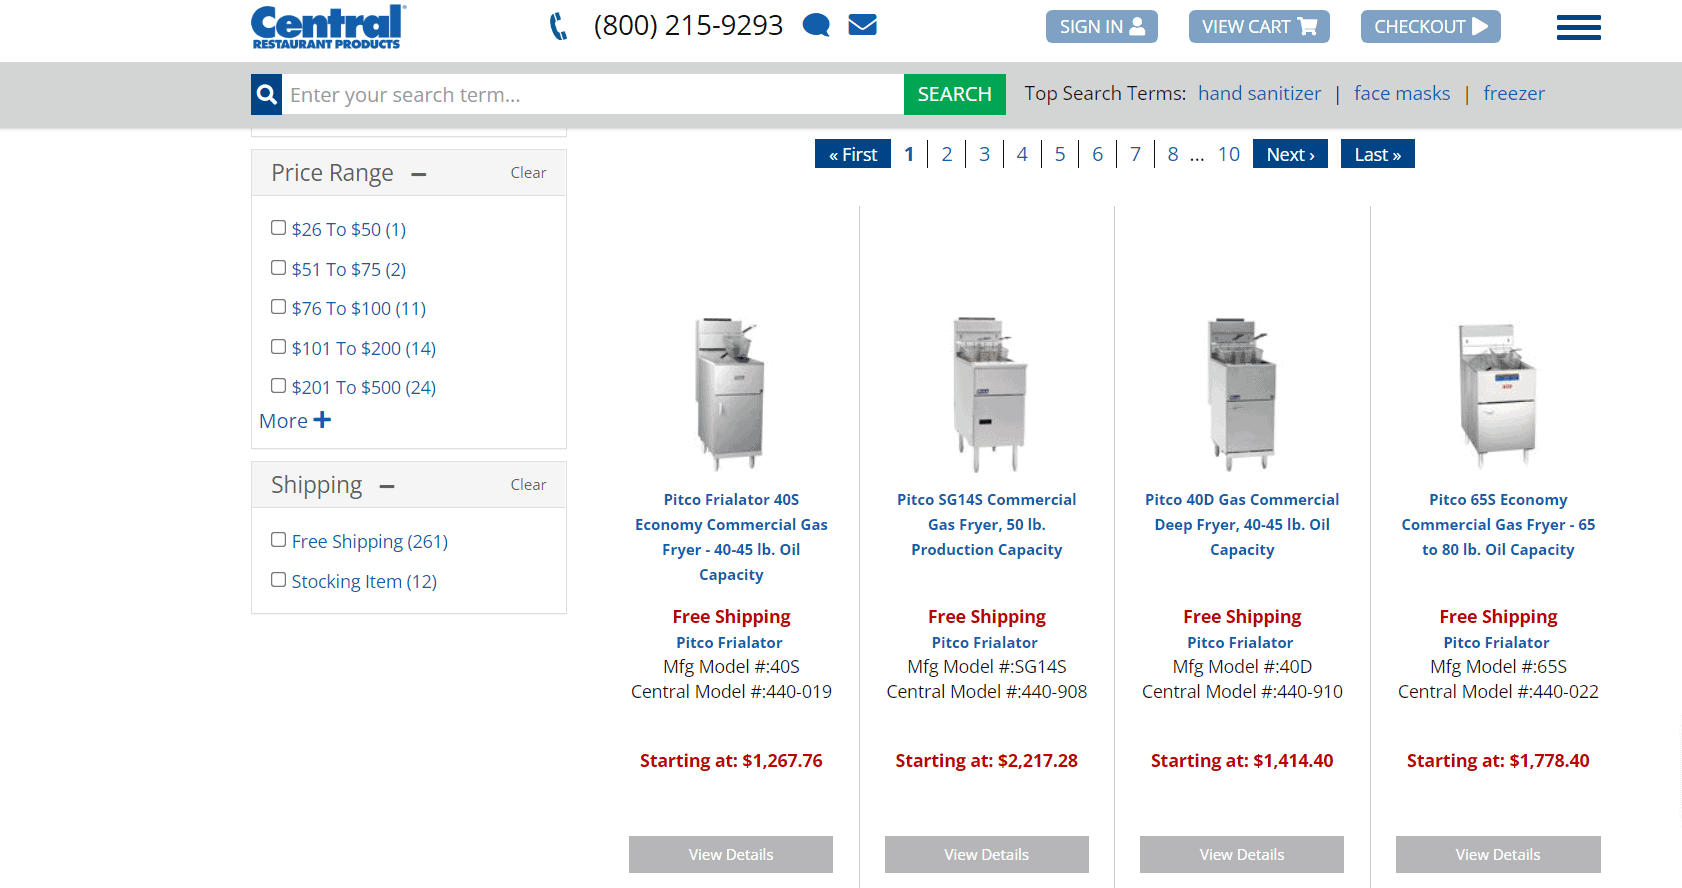Click the phone handset icon

pos(559,26)
